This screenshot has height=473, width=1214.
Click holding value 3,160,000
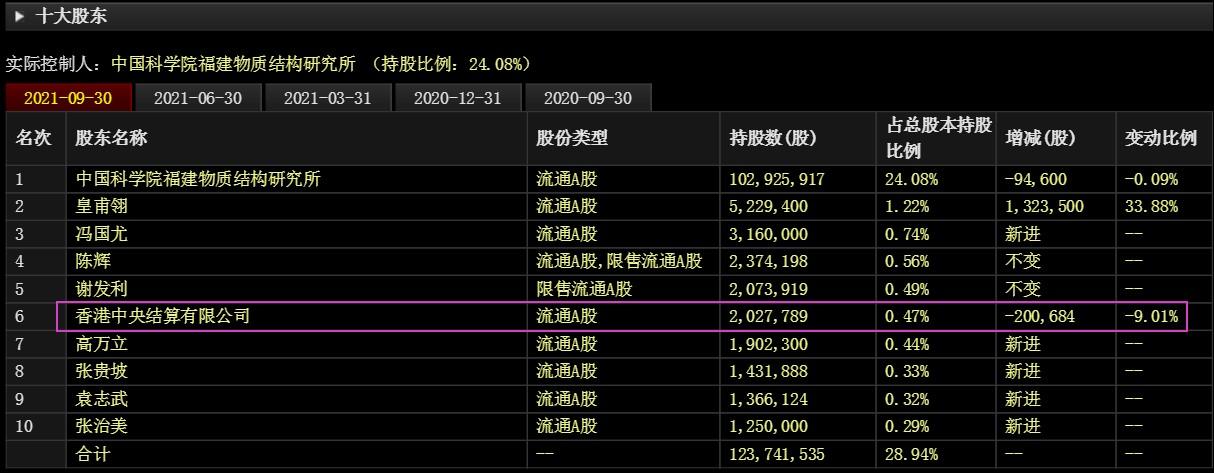(767, 235)
